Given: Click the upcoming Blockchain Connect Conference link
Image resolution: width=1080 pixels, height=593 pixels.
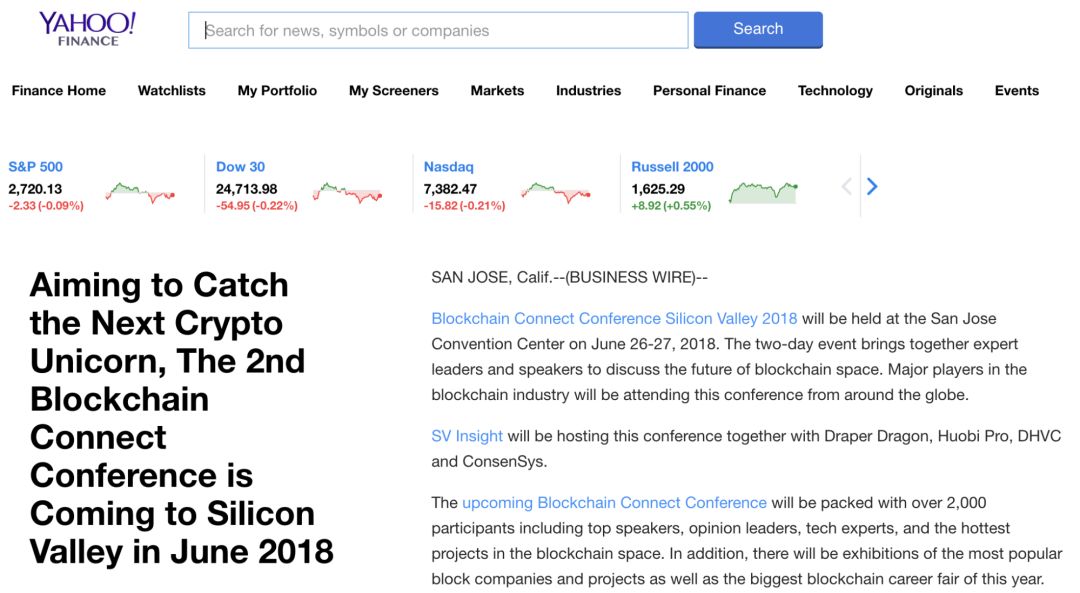Looking at the screenshot, I should (614, 503).
